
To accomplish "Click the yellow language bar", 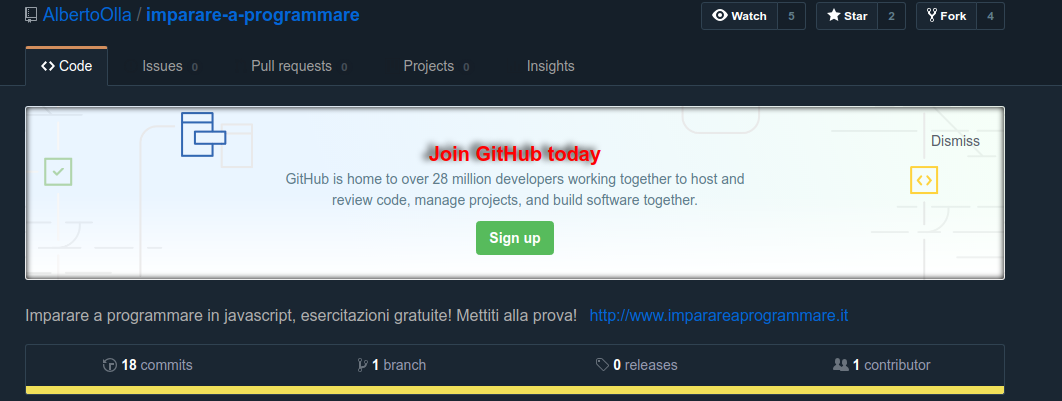I will [515, 389].
